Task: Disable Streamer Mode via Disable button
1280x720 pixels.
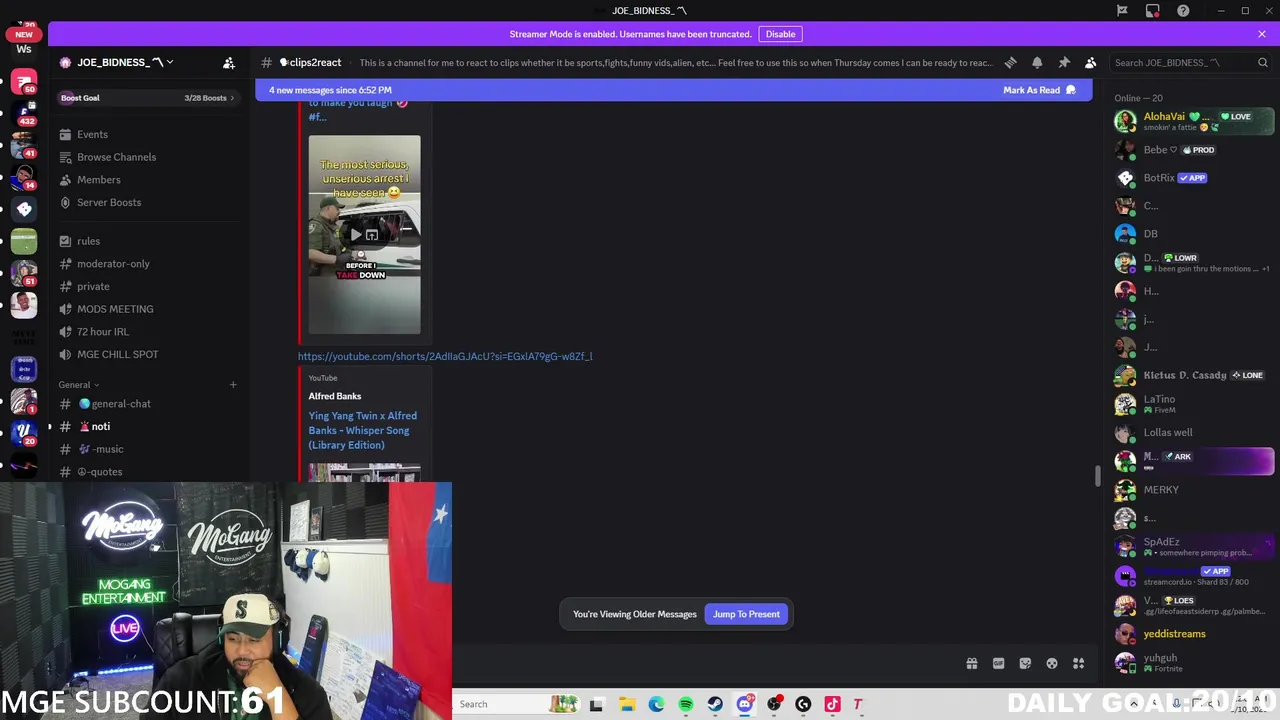Action: tap(780, 34)
